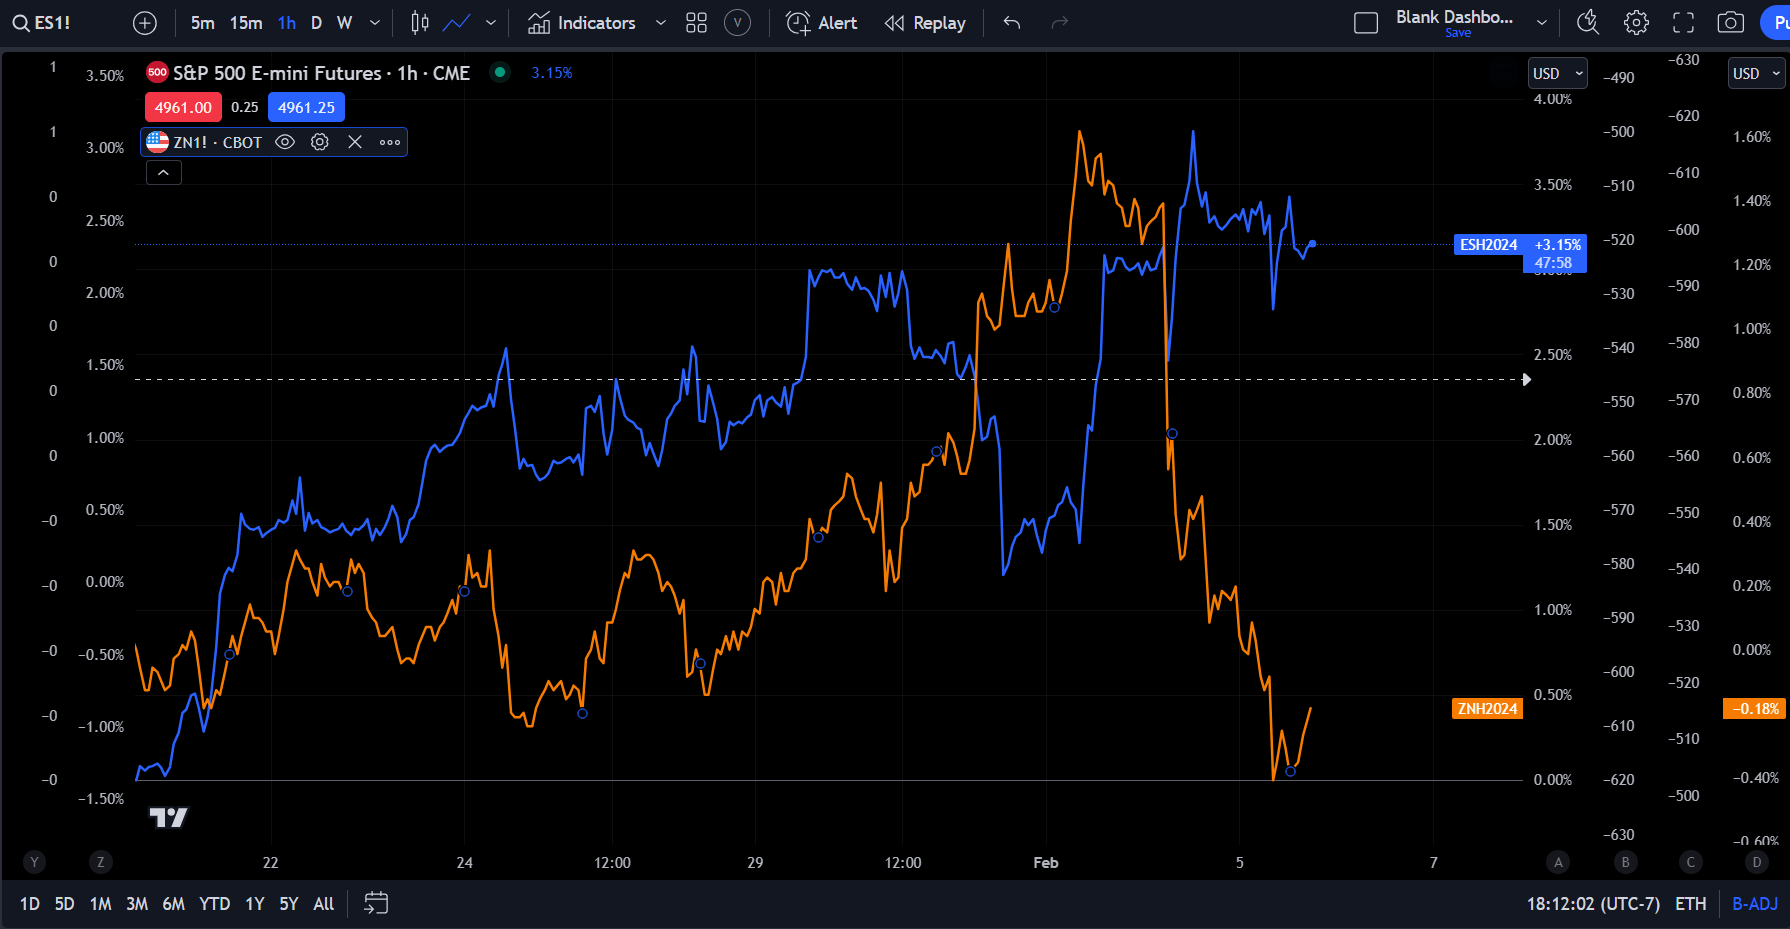Screen dimensions: 1790x929
Task: Toggle ZN1! visibility eye icon
Action: pyautogui.click(x=285, y=142)
